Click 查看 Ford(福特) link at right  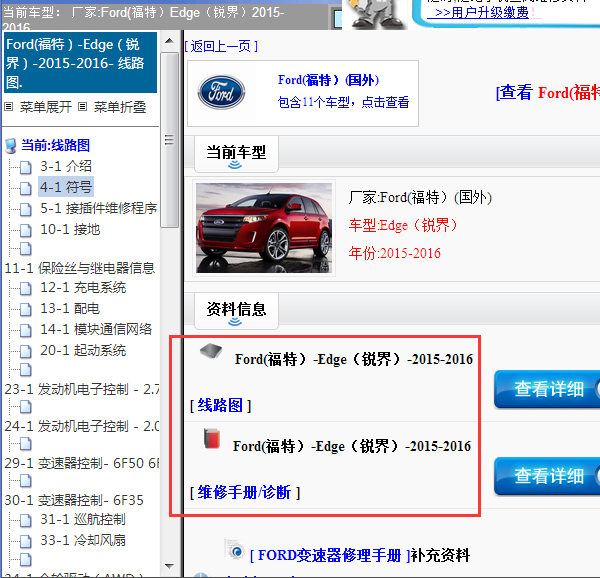click(x=548, y=93)
